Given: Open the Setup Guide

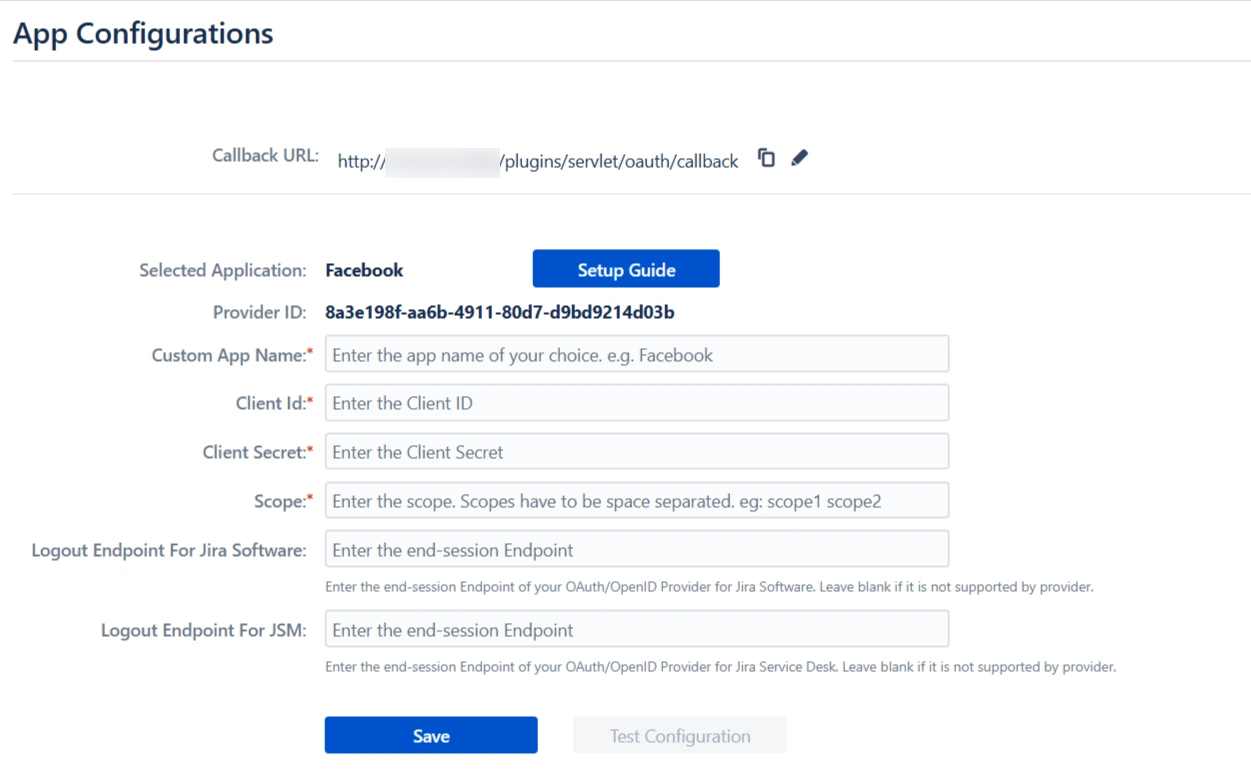Looking at the screenshot, I should 626,269.
